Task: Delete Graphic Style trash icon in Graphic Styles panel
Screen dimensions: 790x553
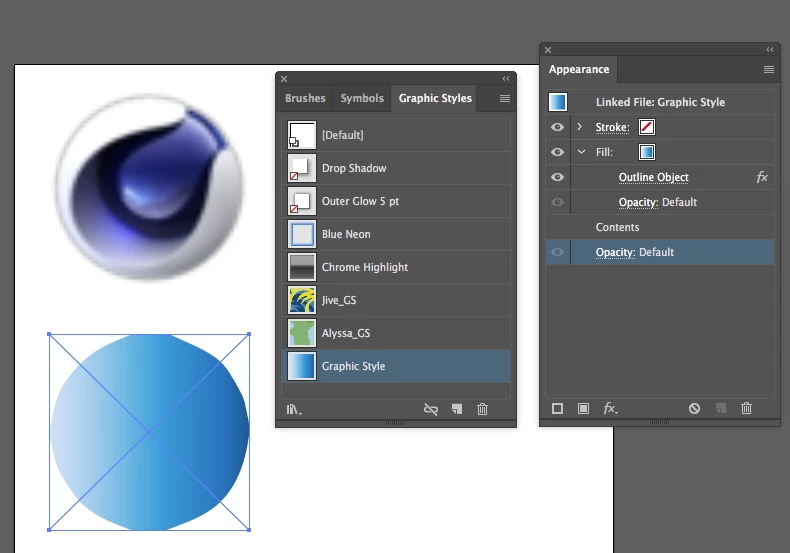Action: [x=482, y=409]
